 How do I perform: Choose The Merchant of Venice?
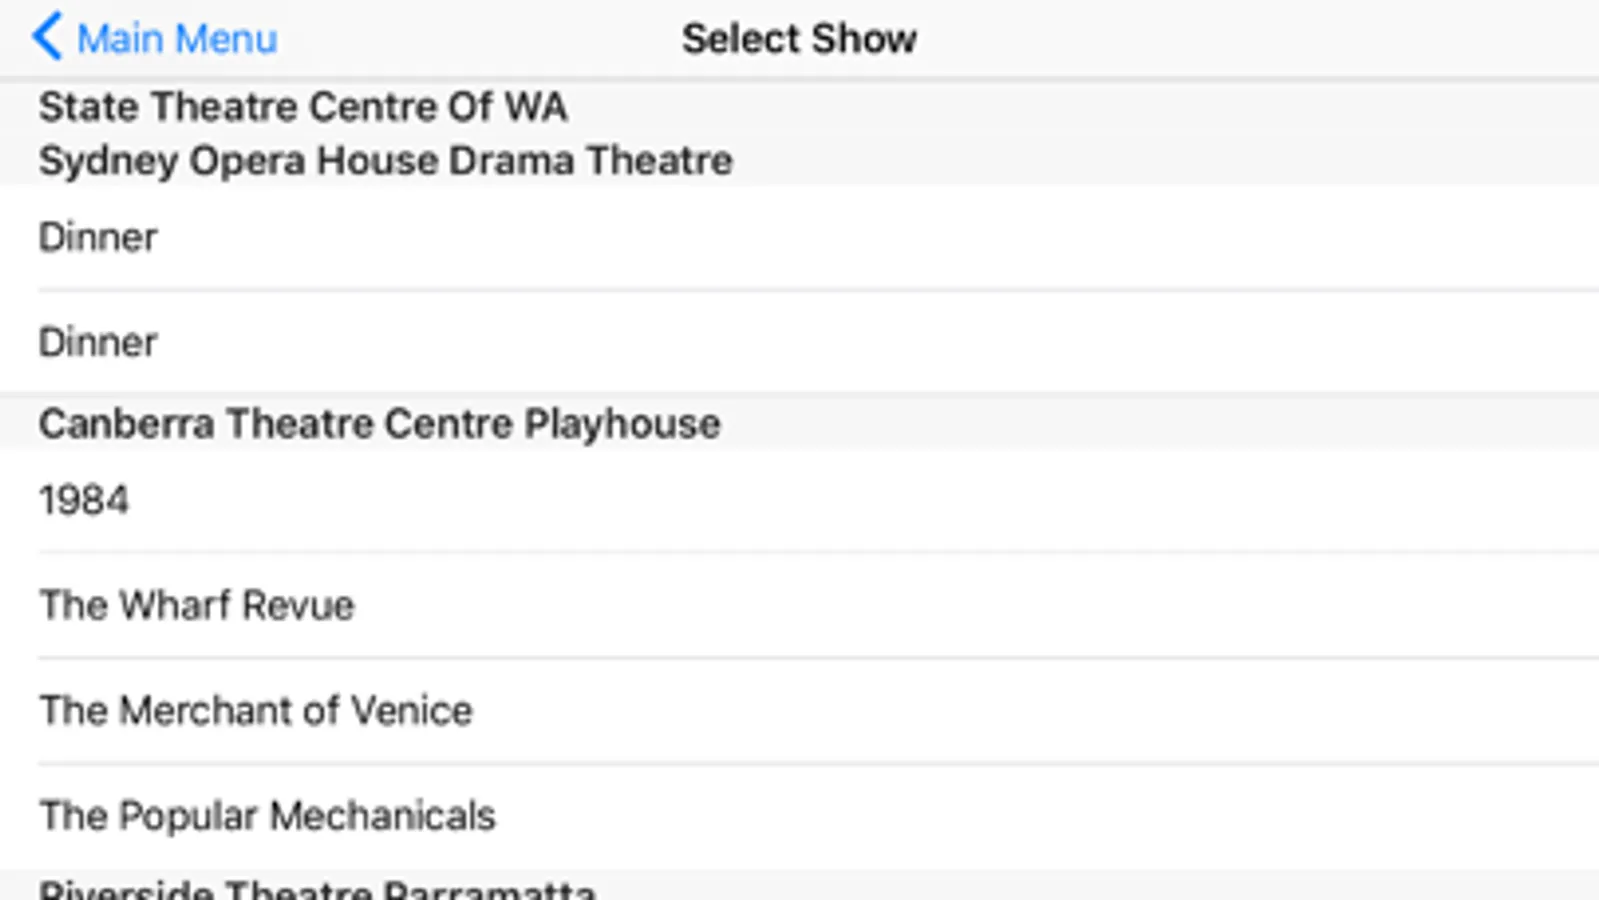(256, 711)
